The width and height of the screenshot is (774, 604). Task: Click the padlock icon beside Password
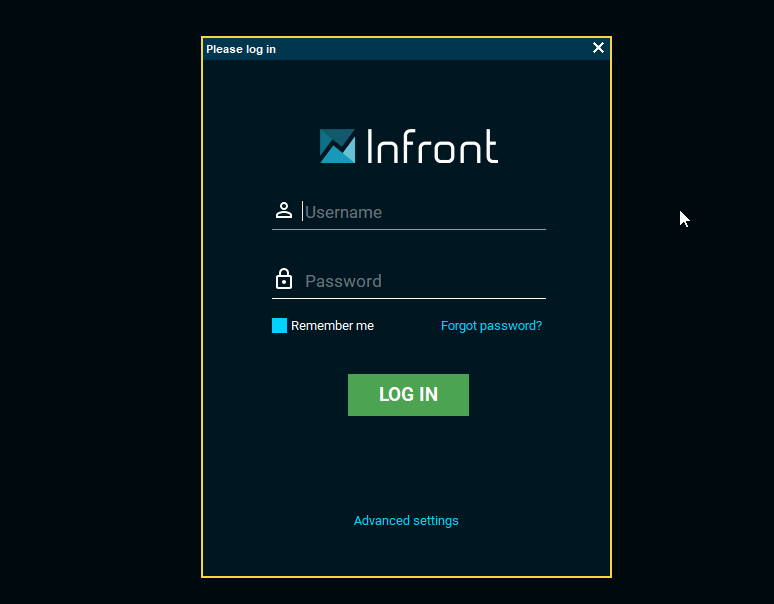tap(284, 279)
